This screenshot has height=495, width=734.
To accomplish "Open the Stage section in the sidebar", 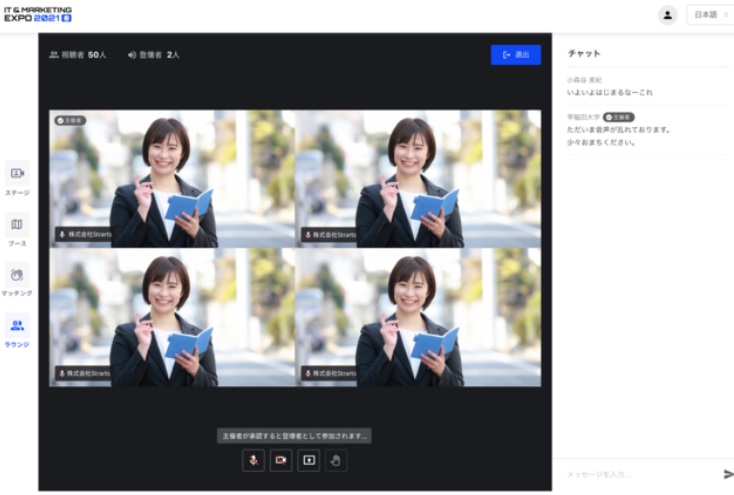I will [x=17, y=178].
